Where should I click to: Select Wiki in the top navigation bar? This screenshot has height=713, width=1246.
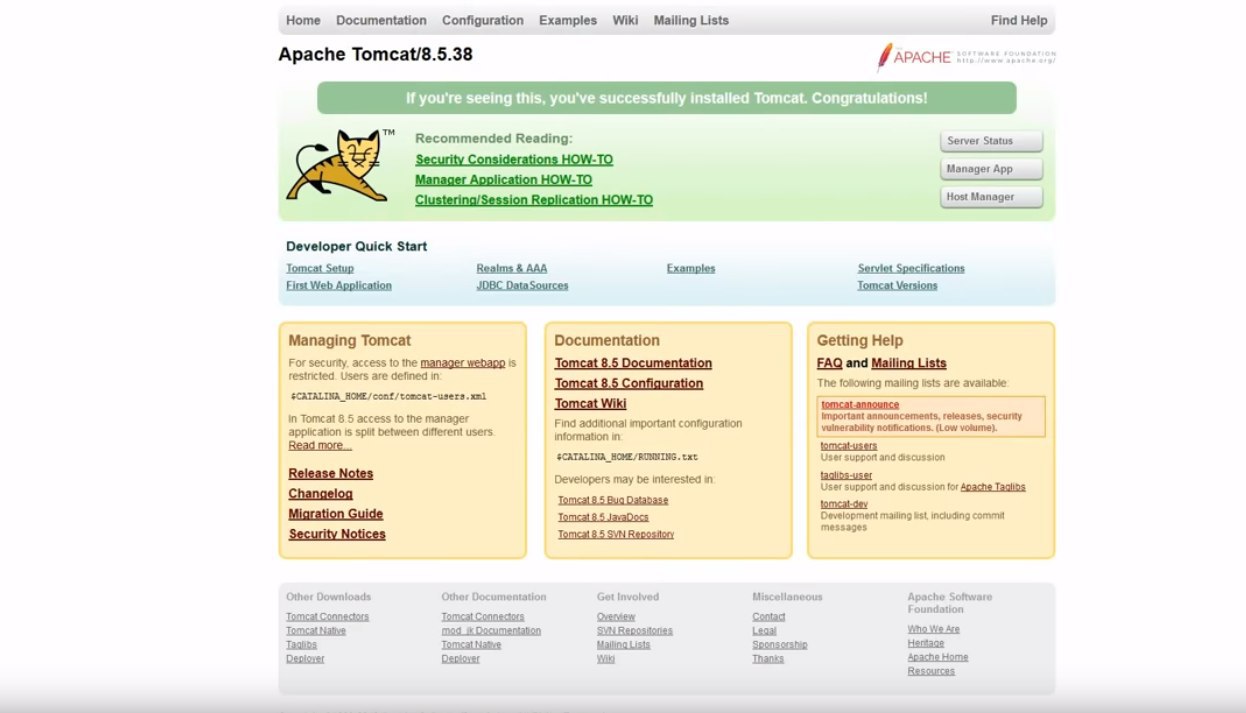point(625,20)
